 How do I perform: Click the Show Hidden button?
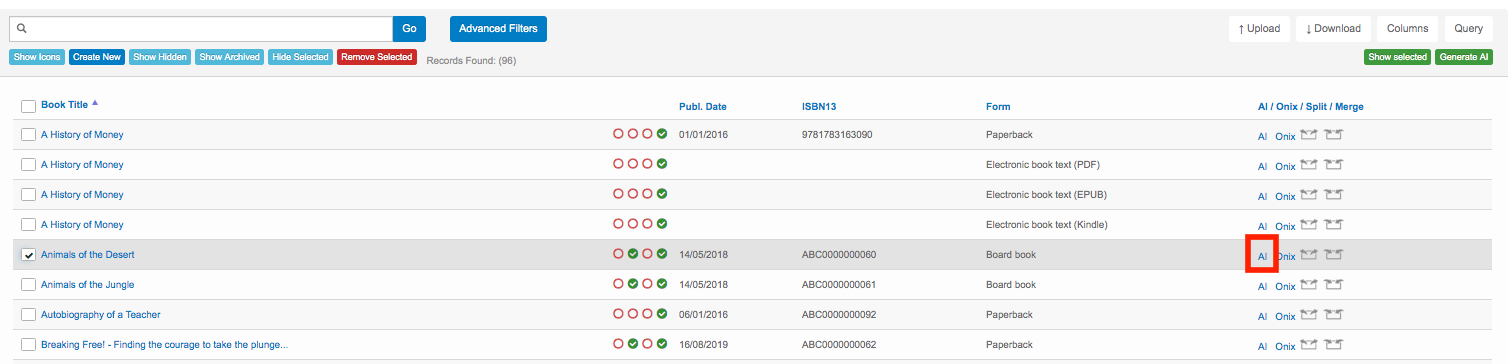160,57
